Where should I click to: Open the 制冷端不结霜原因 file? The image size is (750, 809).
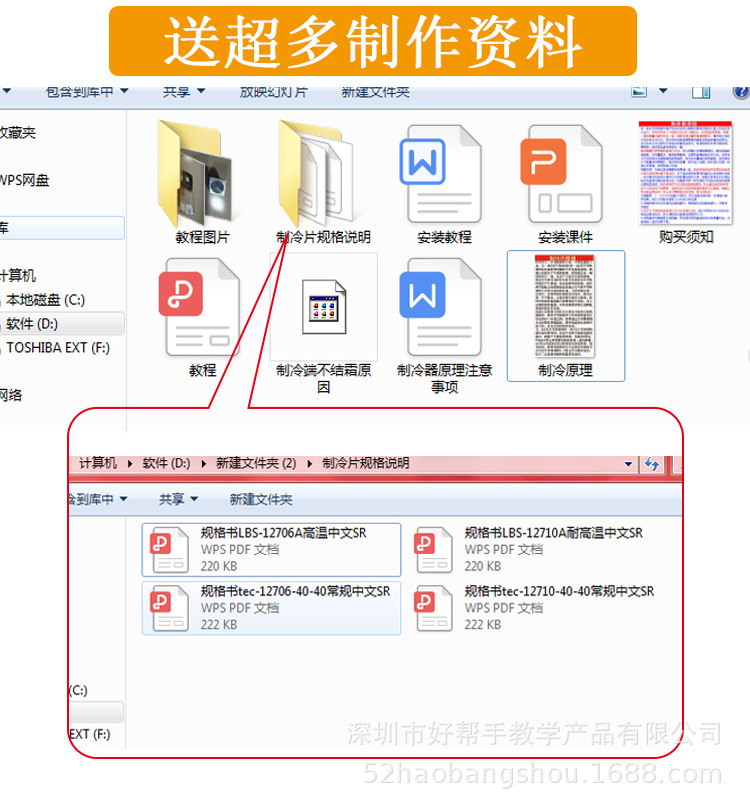pos(323,322)
